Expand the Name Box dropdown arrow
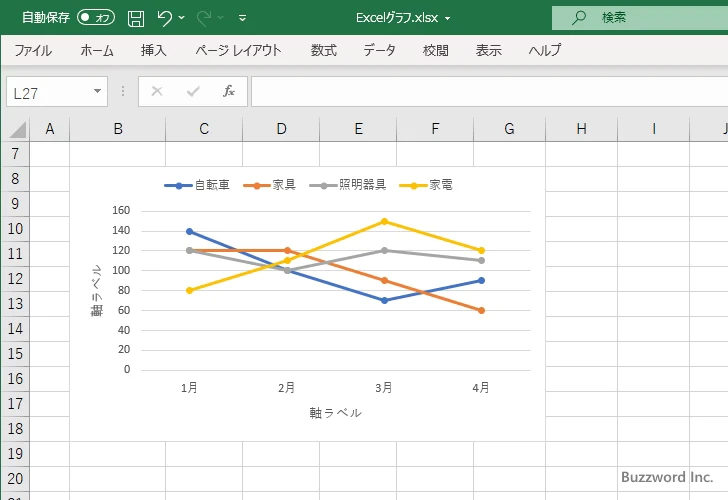The height and width of the screenshot is (500, 728). [97, 91]
